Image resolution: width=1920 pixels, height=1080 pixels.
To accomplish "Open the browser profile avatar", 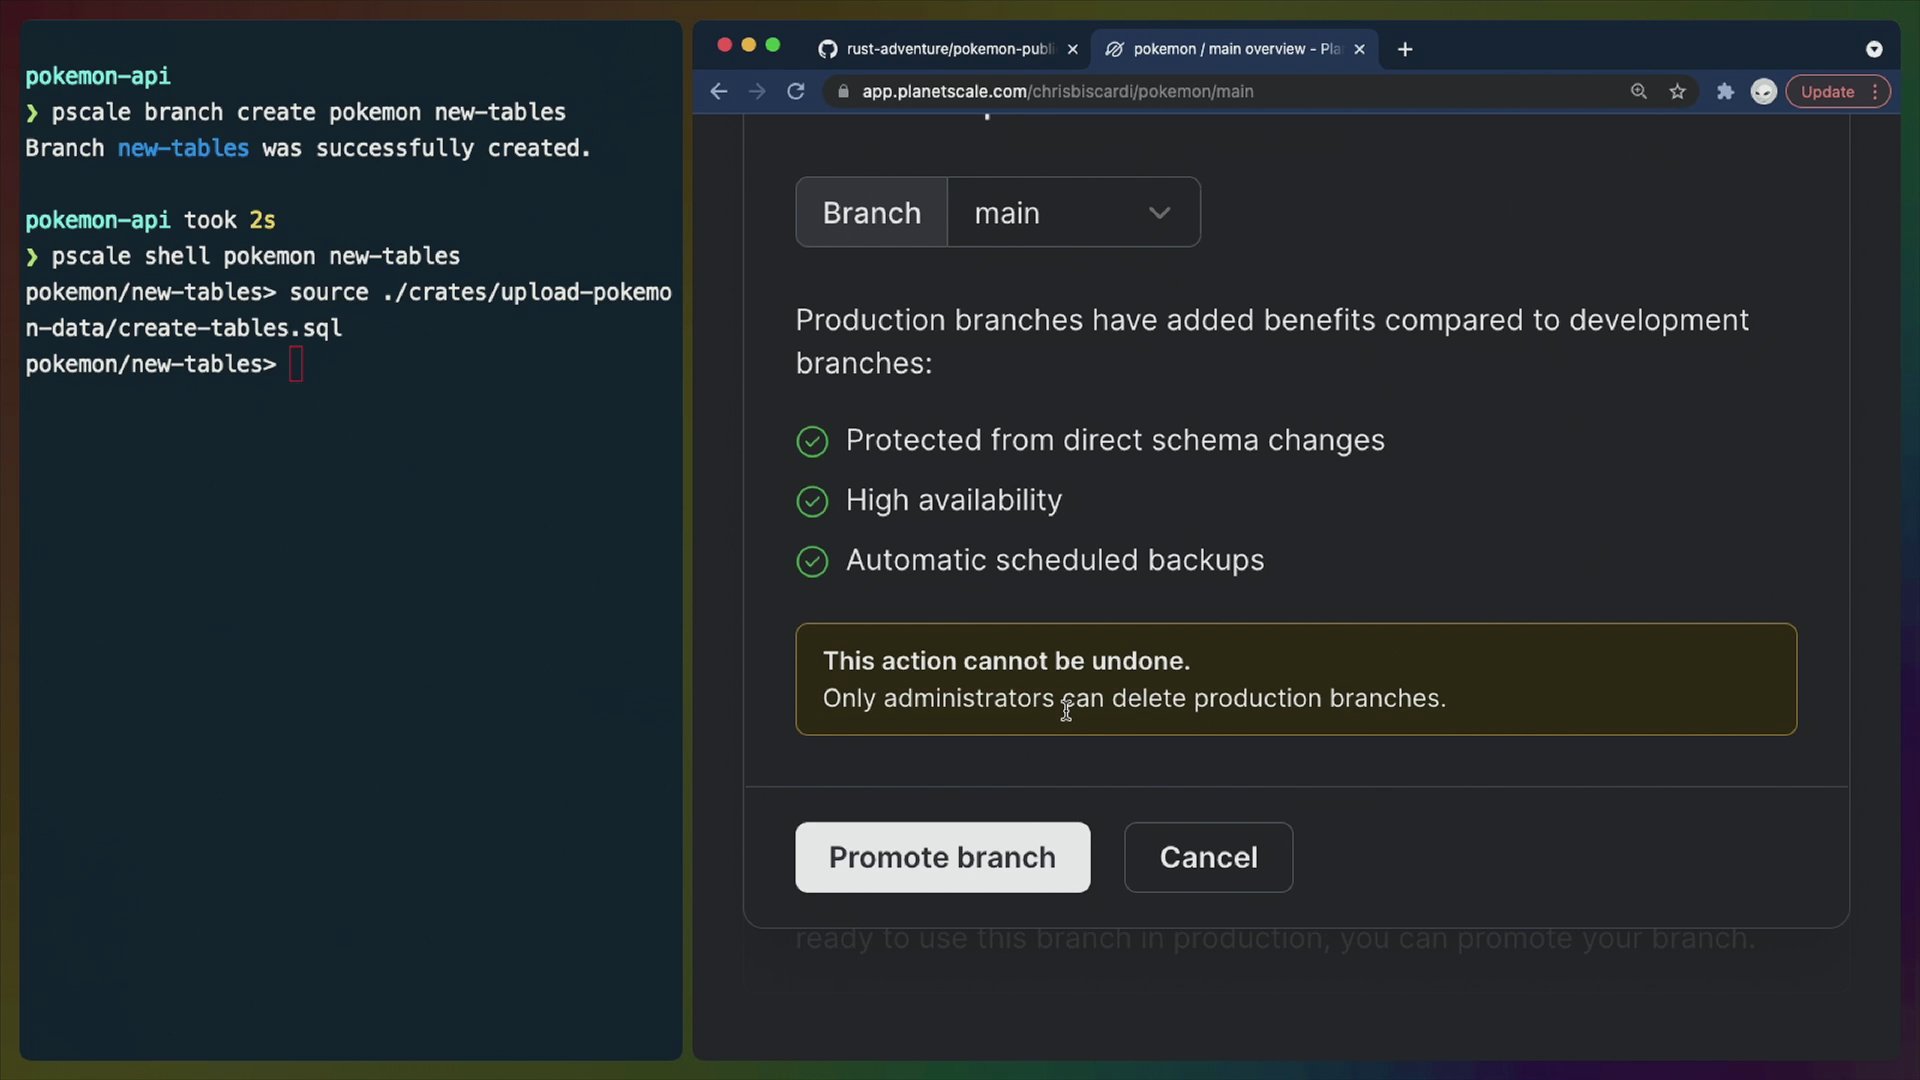I will click(1763, 91).
